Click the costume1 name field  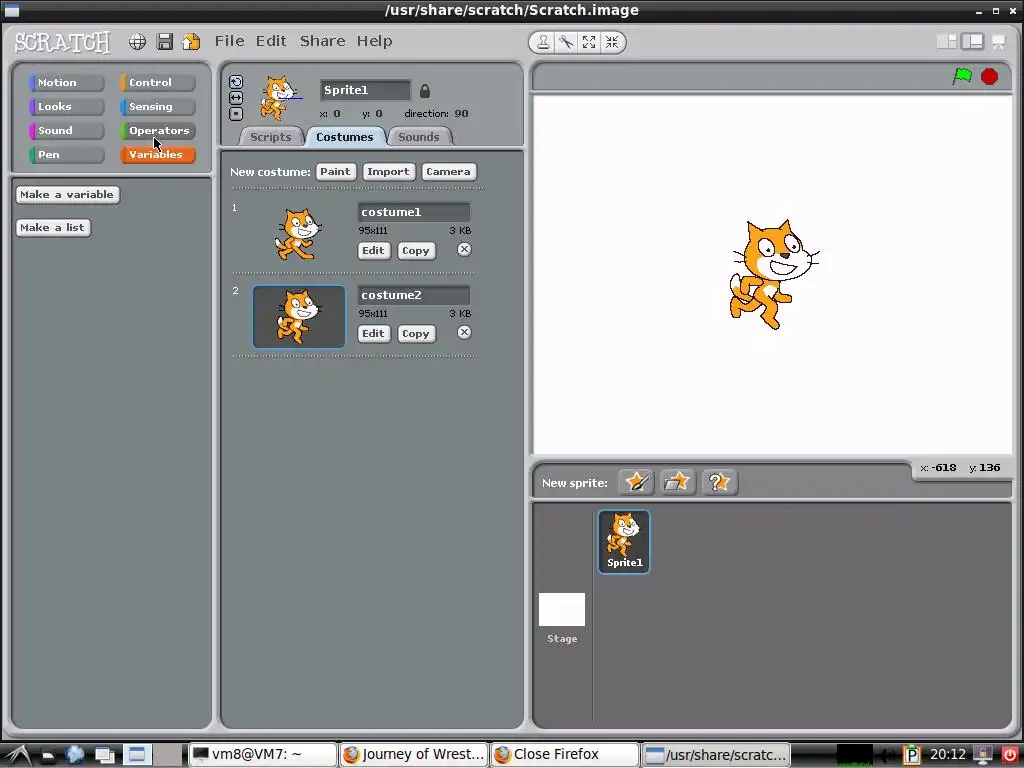click(414, 212)
